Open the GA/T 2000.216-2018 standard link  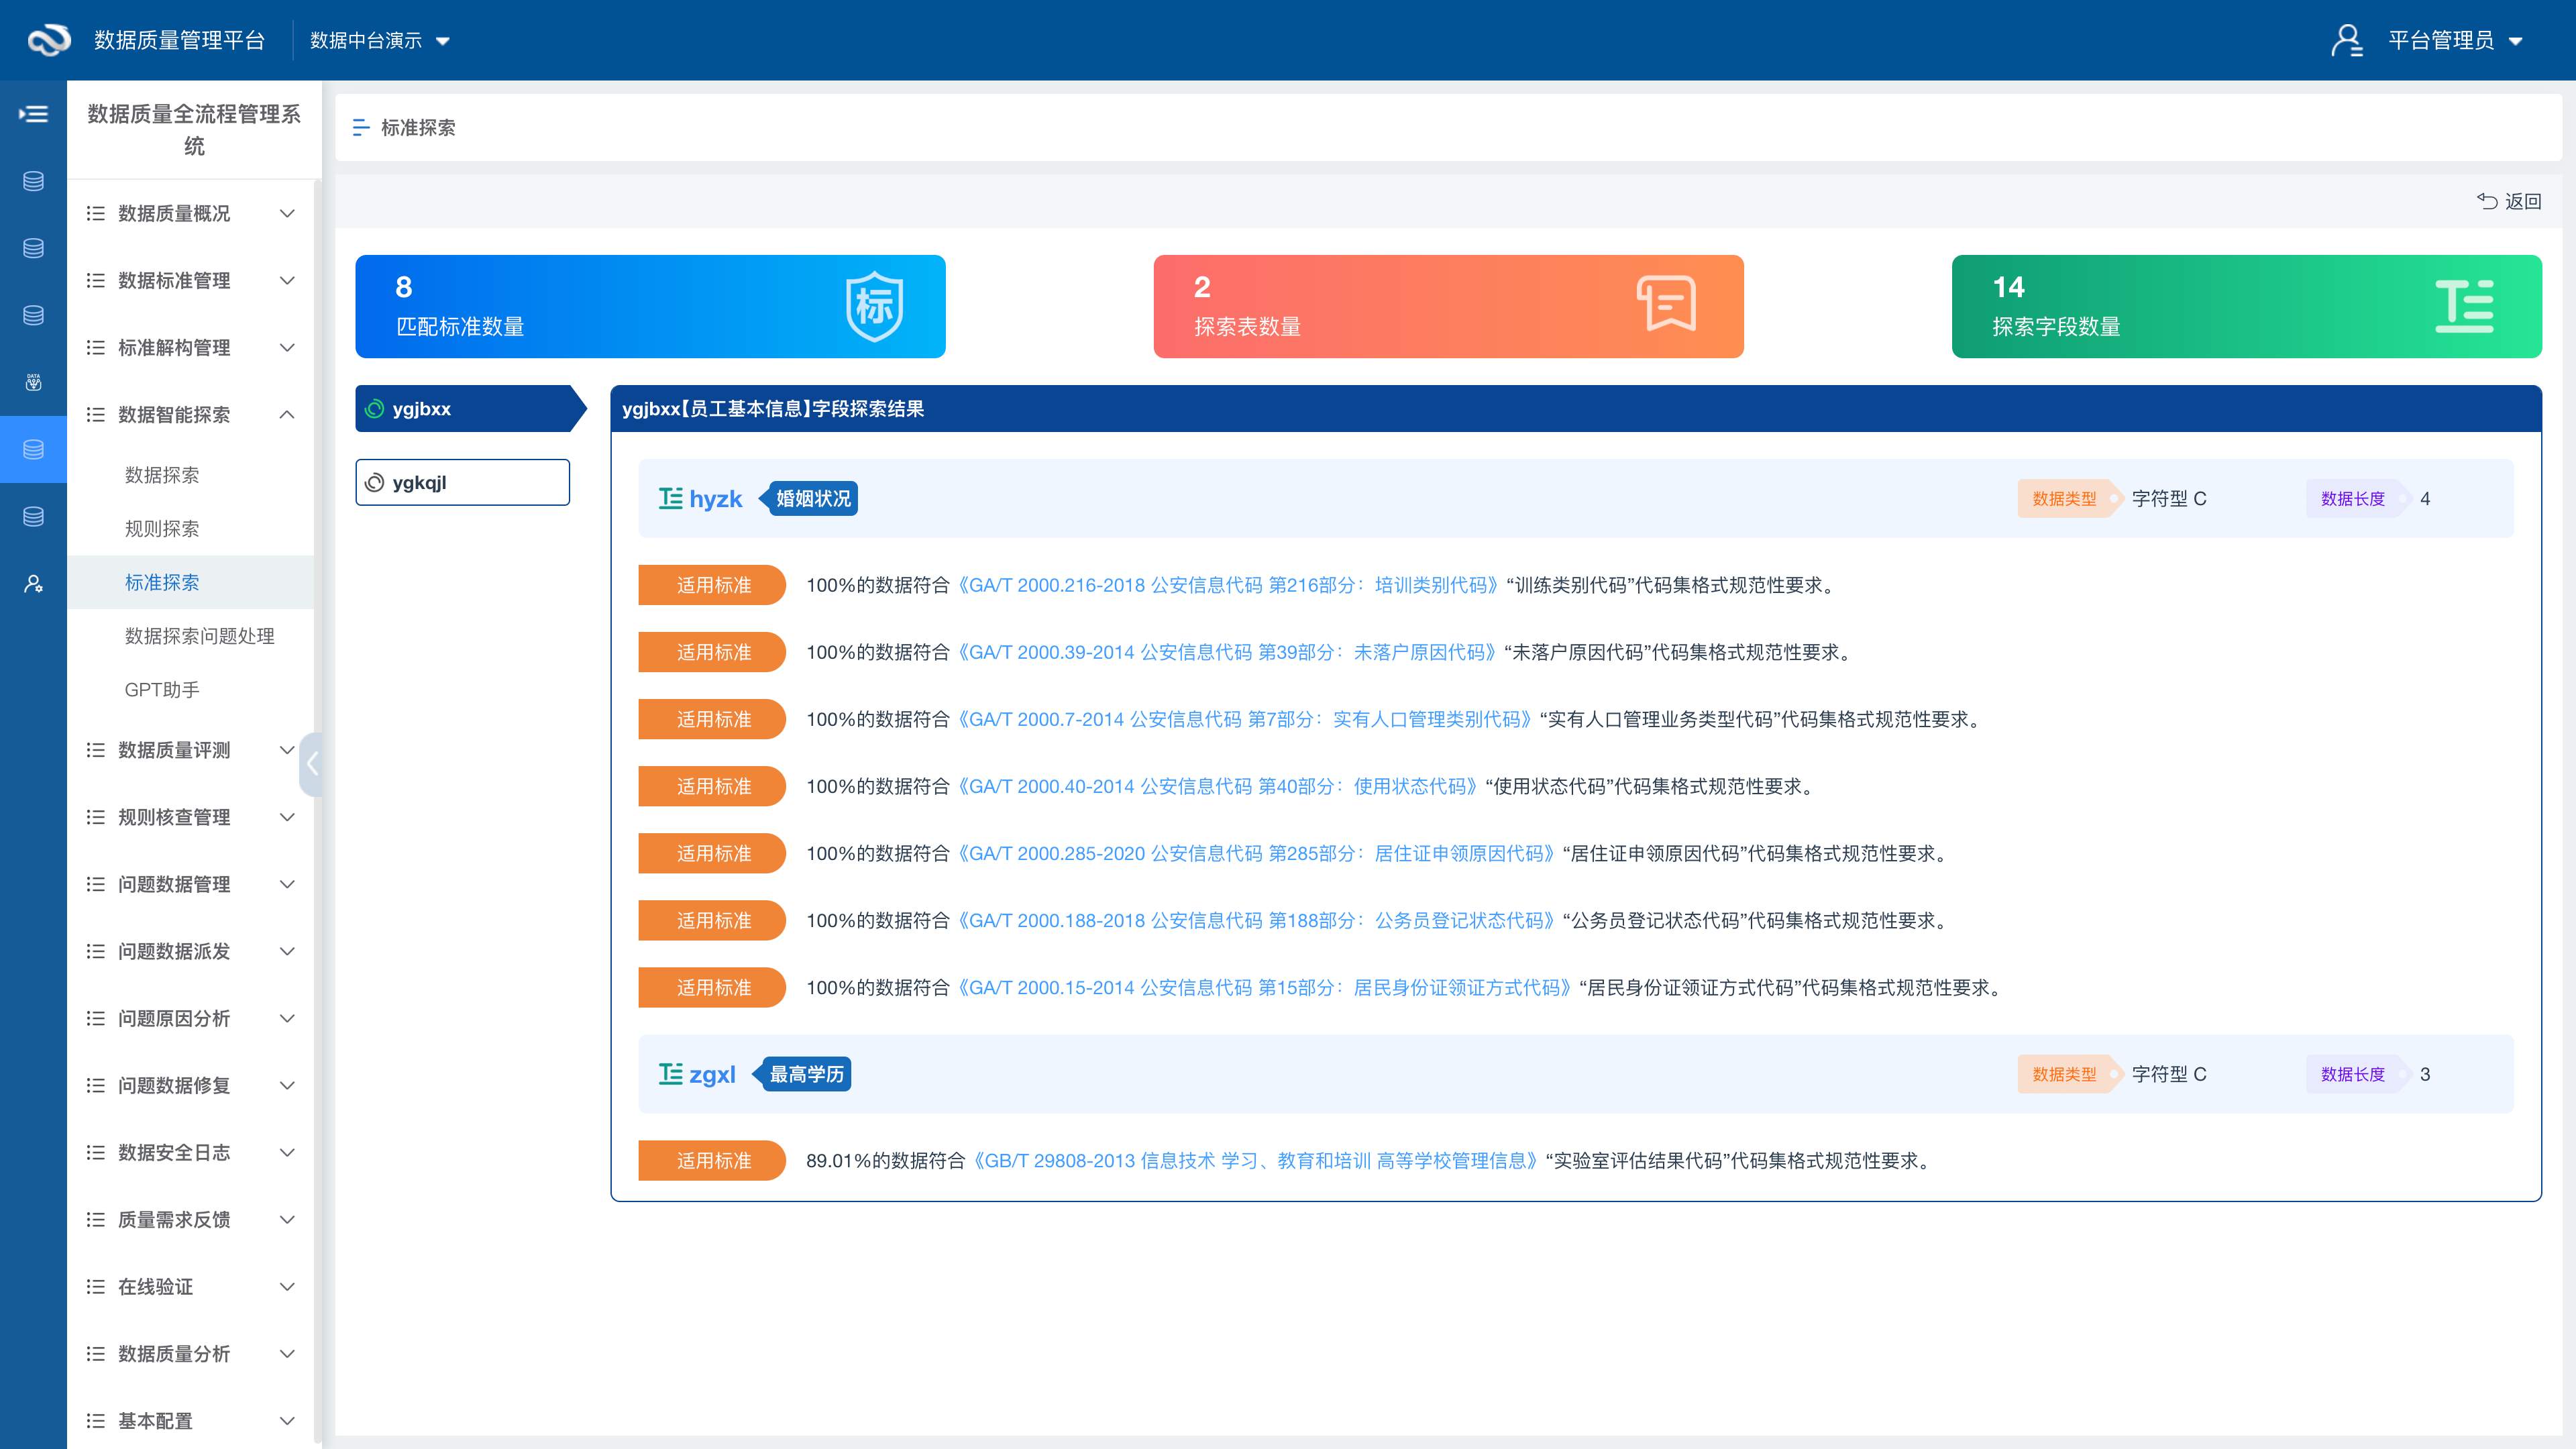coord(1228,585)
